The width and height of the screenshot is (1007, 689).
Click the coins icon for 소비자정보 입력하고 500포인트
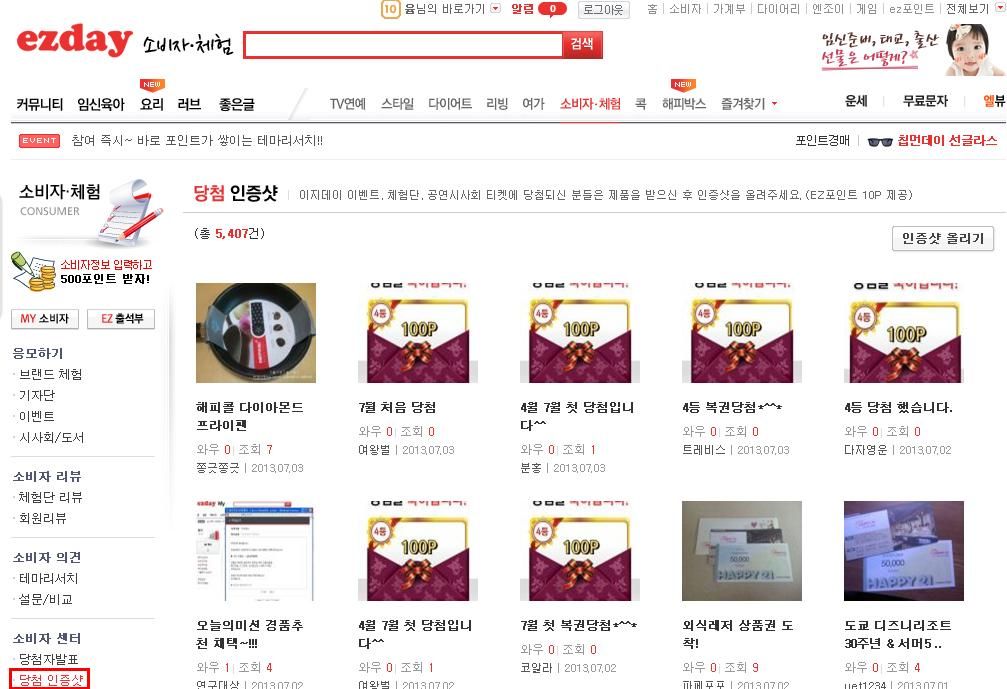coord(33,272)
